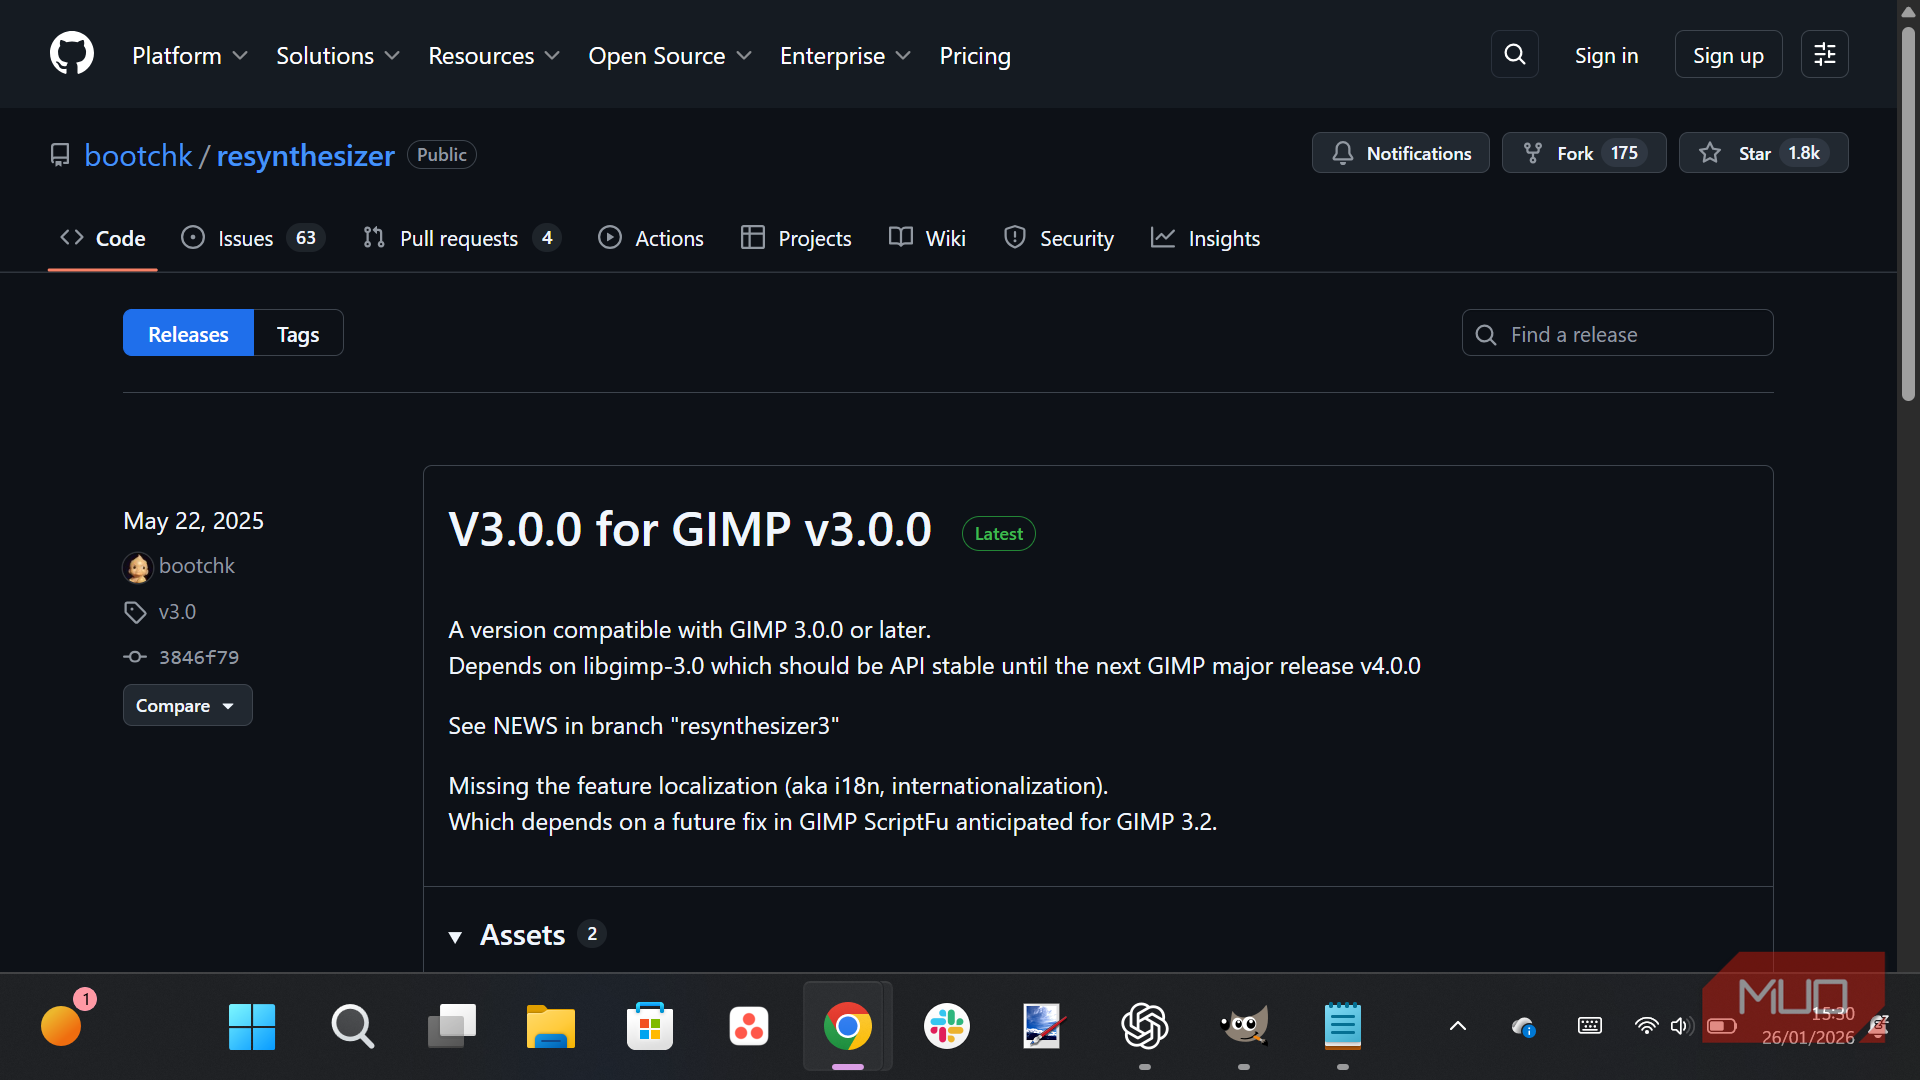Viewport: 1920px width, 1080px height.
Task: Expand the Solutions menu
Action: (x=338, y=56)
